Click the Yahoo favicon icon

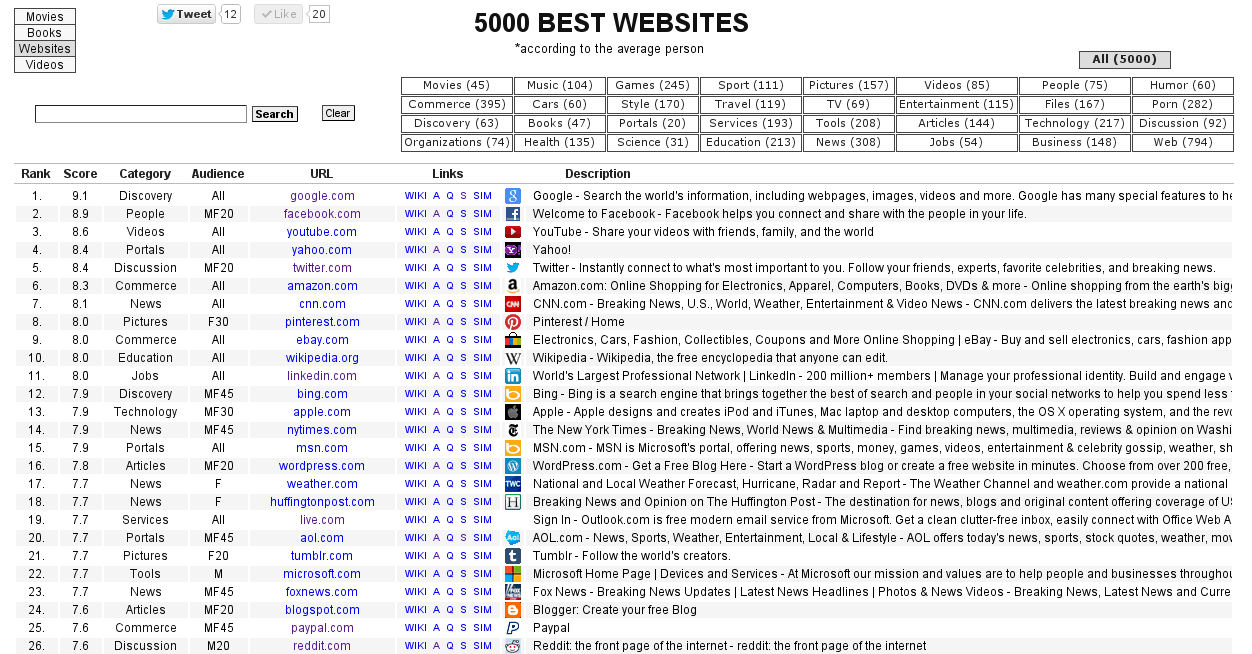[513, 250]
